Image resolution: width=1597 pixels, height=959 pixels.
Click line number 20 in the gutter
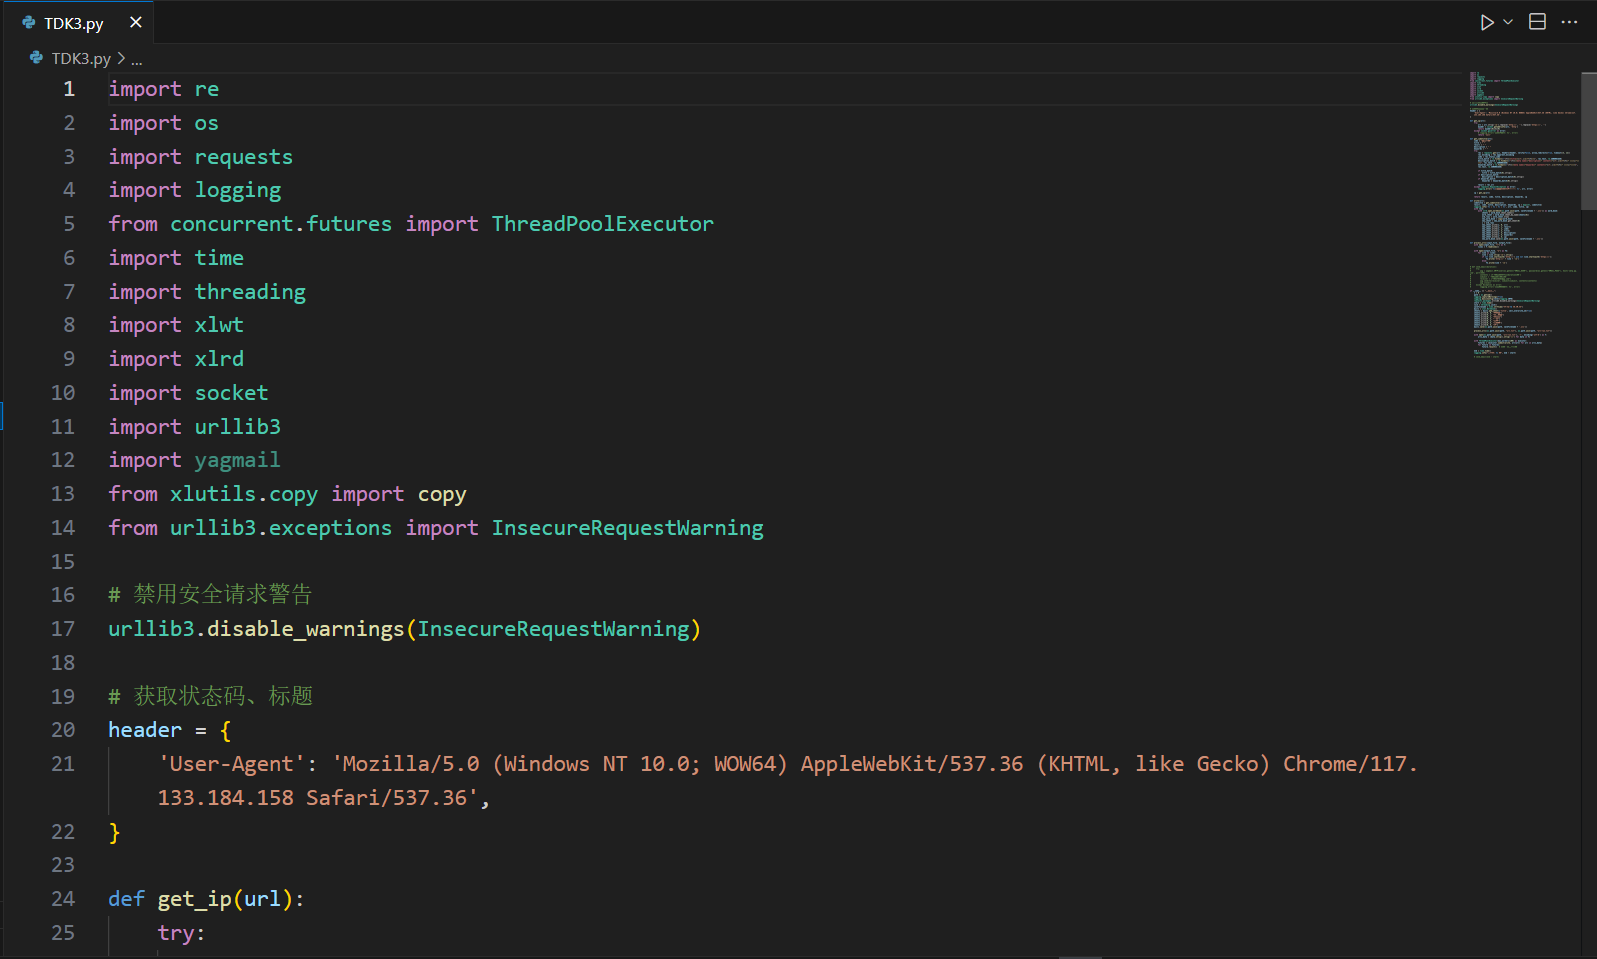coord(63,730)
